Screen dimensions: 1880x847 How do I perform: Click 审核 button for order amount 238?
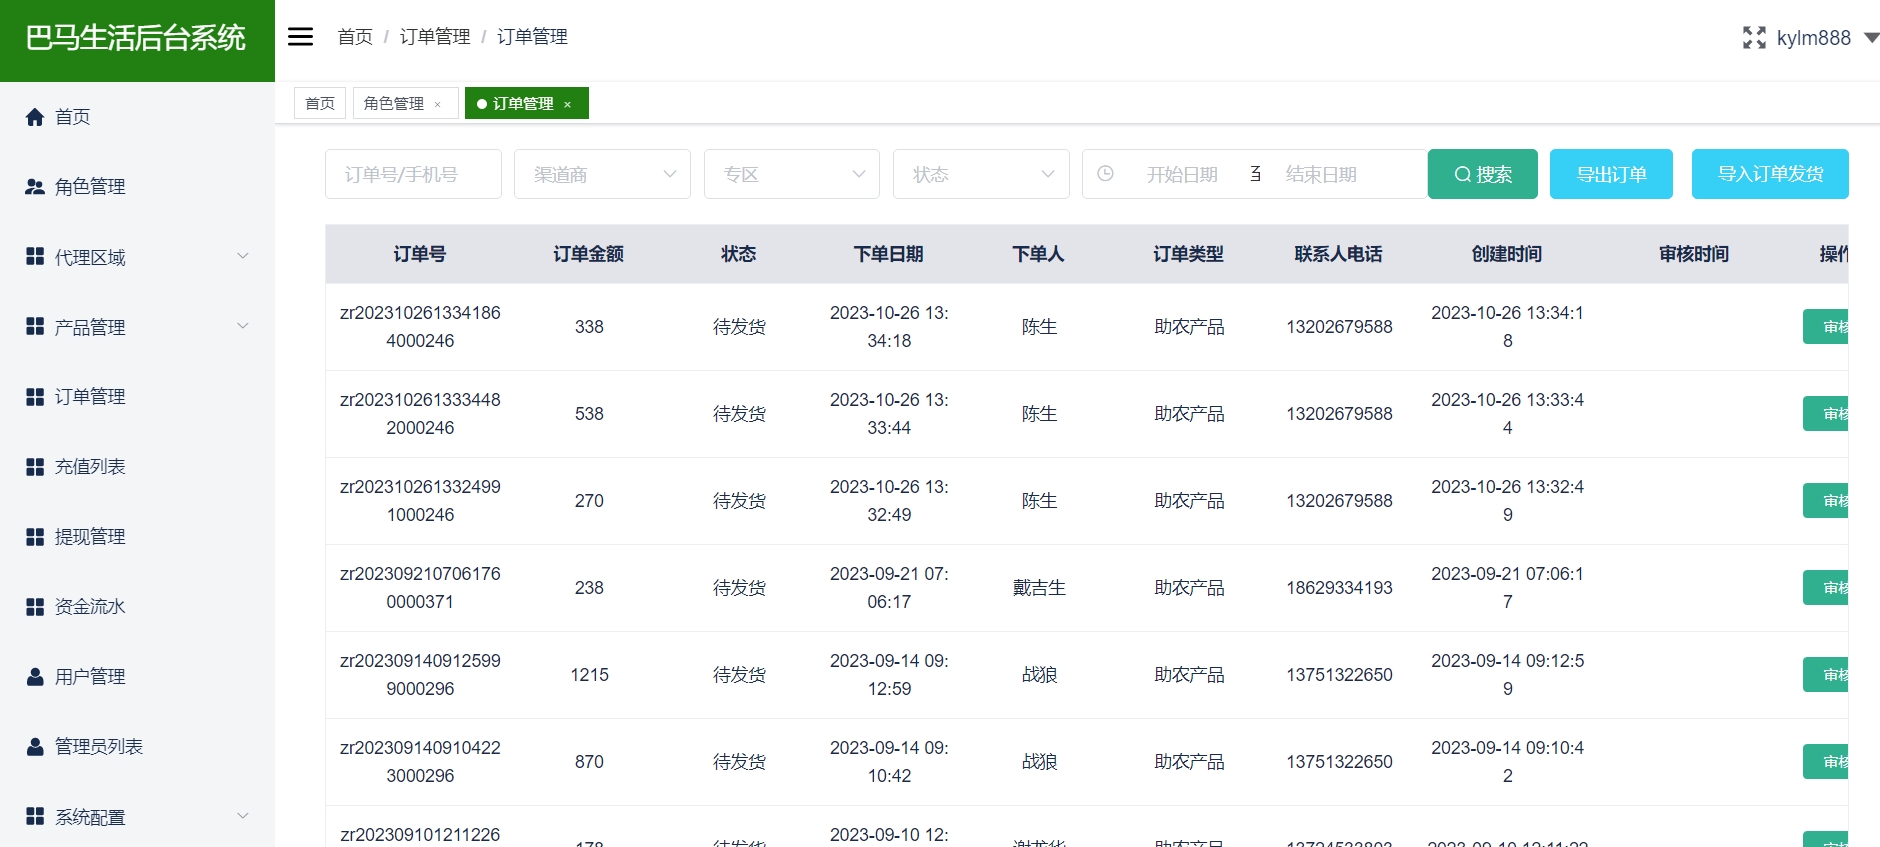(1826, 588)
